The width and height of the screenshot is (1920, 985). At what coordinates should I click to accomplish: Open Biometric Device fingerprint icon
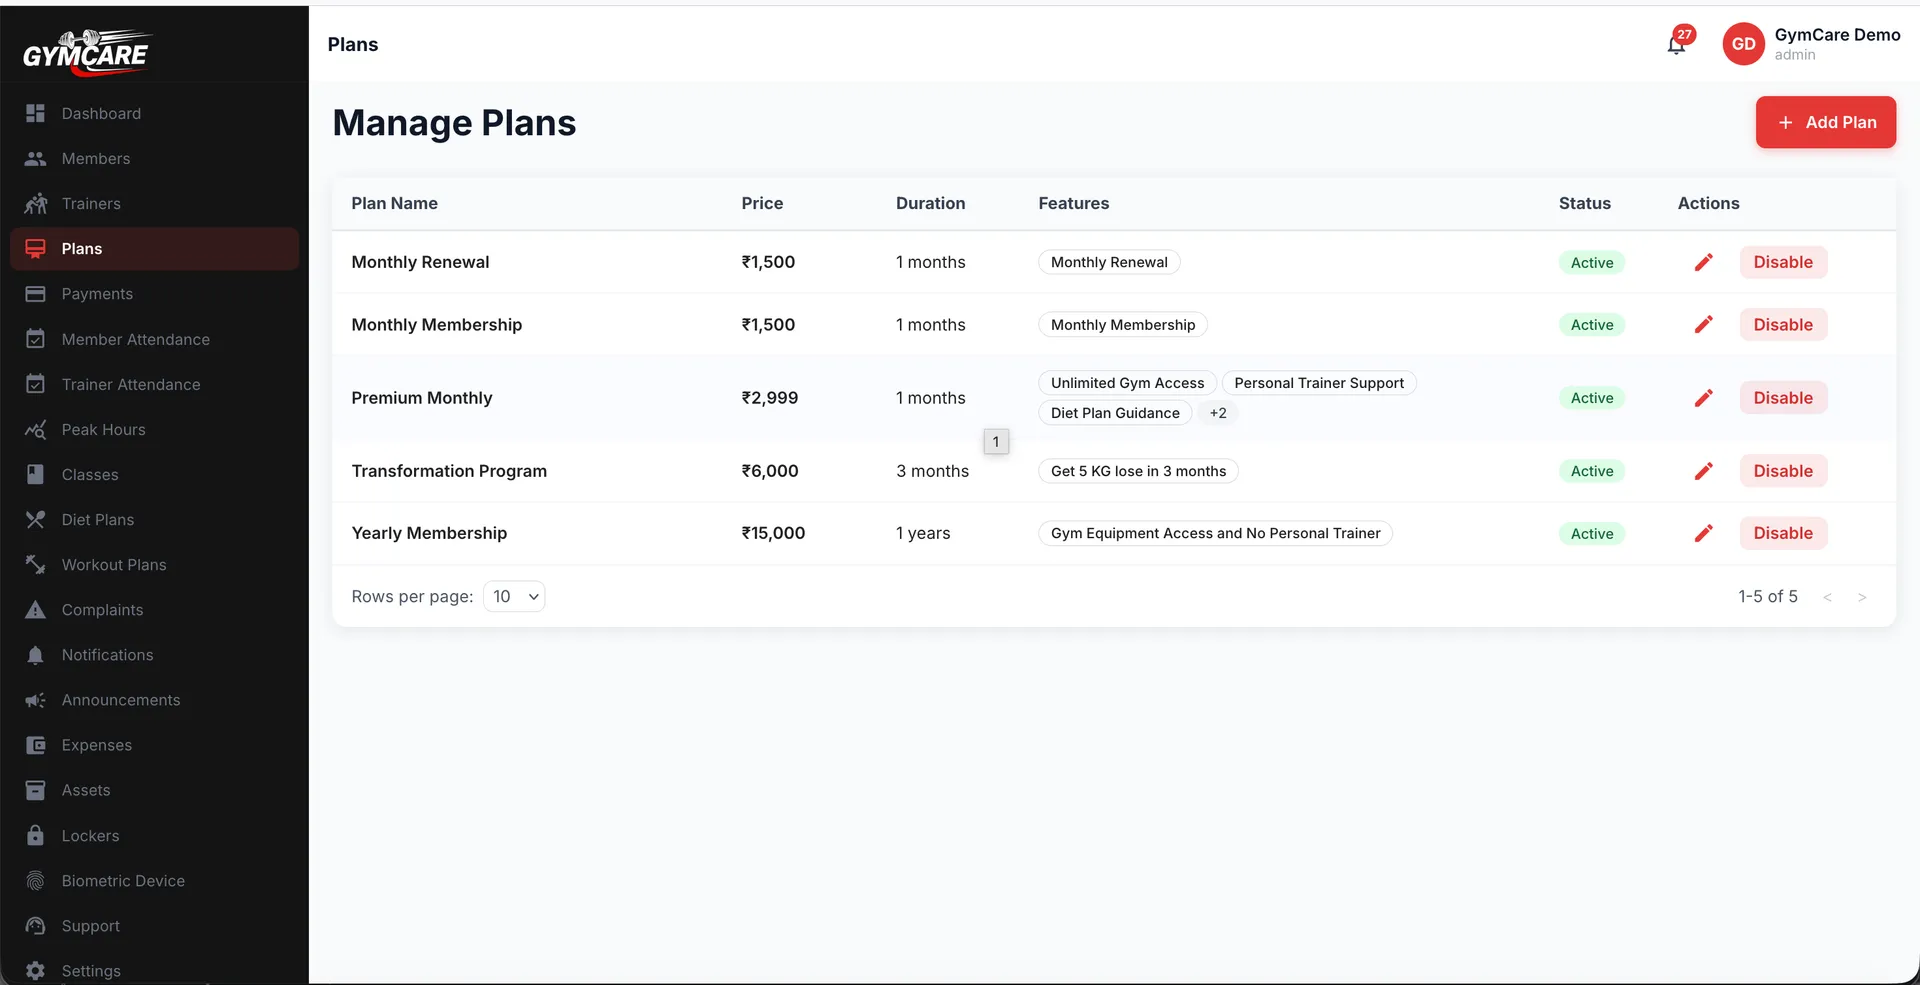click(x=36, y=881)
